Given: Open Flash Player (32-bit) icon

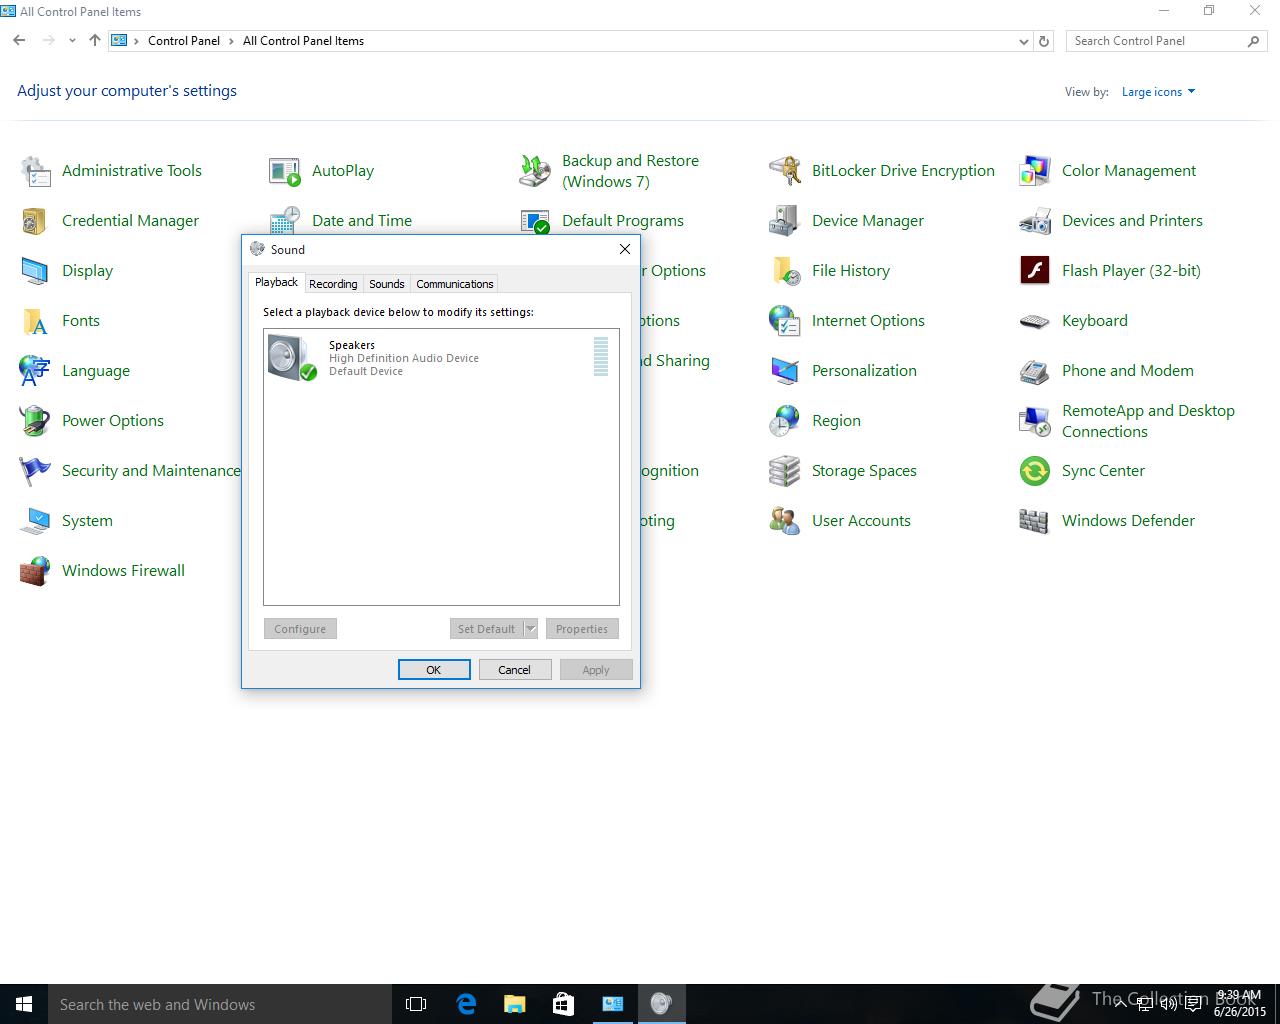Looking at the screenshot, I should pyautogui.click(x=1035, y=271).
